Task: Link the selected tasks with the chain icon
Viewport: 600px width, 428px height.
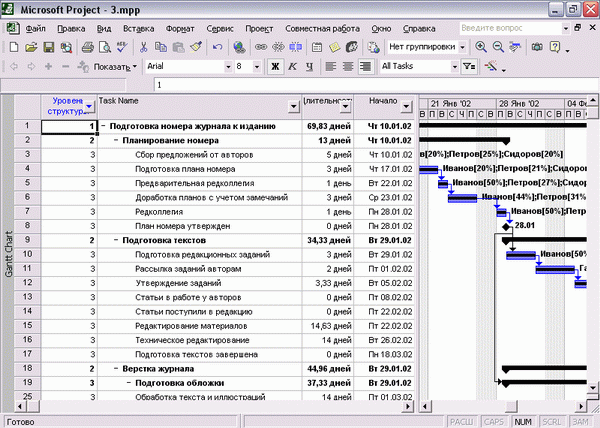Action: [x=261, y=47]
